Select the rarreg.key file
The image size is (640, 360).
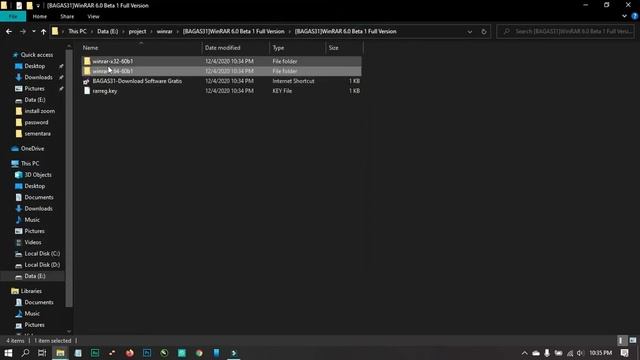pyautogui.click(x=221, y=91)
